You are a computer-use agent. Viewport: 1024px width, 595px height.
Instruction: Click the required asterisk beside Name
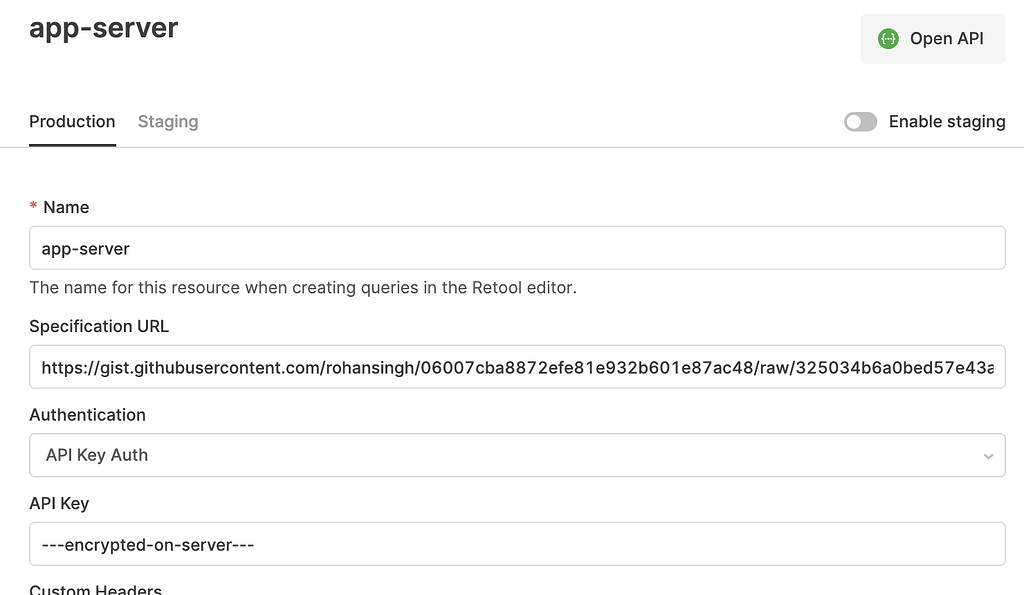pyautogui.click(x=34, y=207)
